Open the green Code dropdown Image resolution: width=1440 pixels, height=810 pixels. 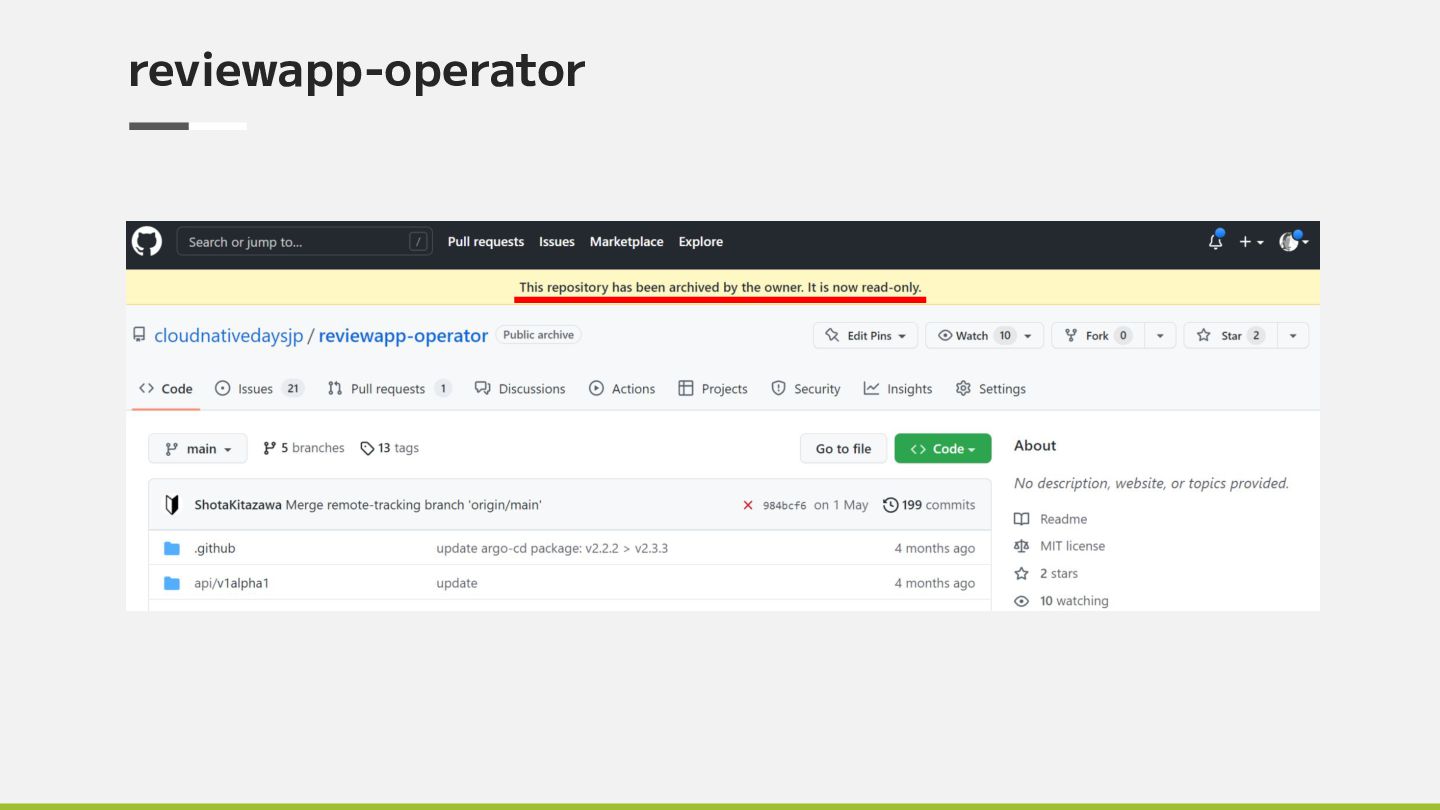(943, 449)
